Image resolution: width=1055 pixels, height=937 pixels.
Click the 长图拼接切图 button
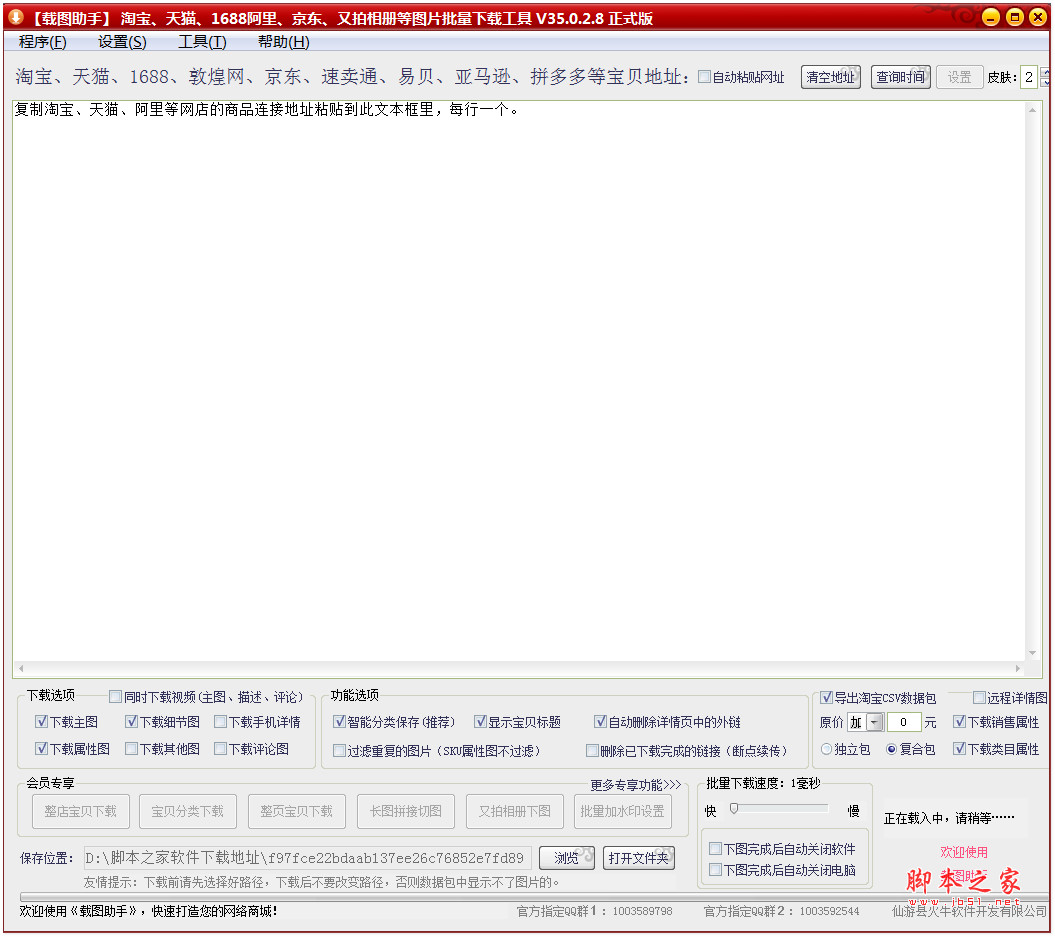405,811
